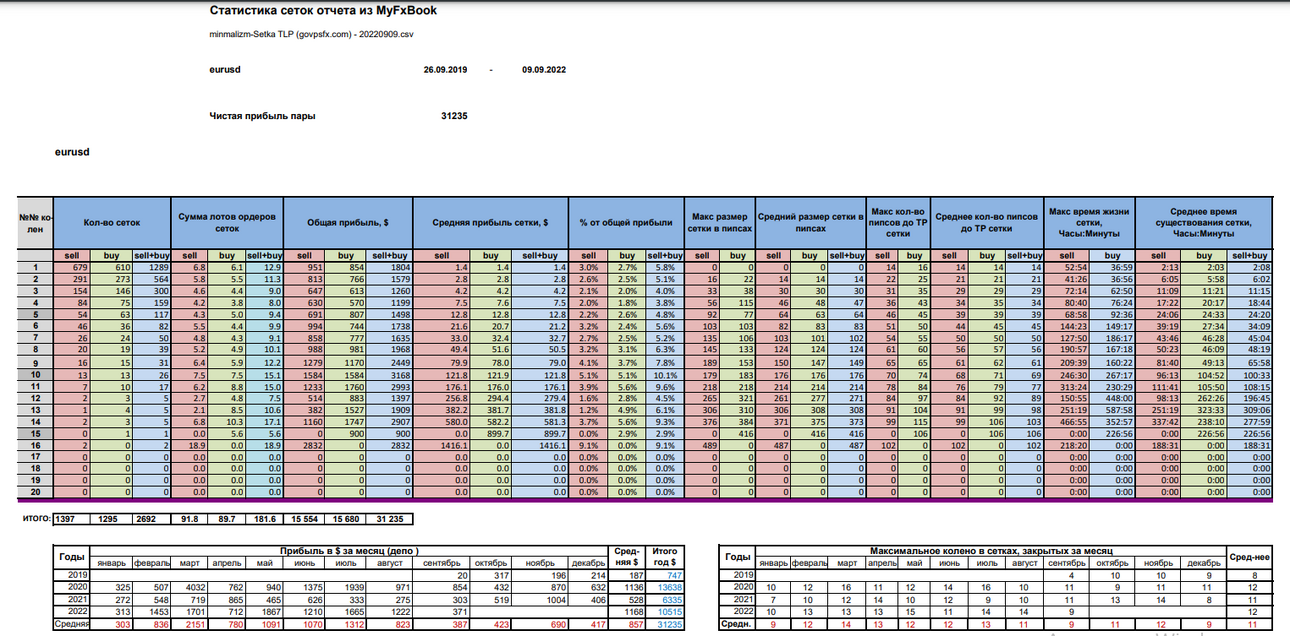Image resolution: width=1290 pixels, height=636 pixels.
Task: Select the 'Макс кол-во пипсов до ТР сетки' header
Action: pos(900,221)
